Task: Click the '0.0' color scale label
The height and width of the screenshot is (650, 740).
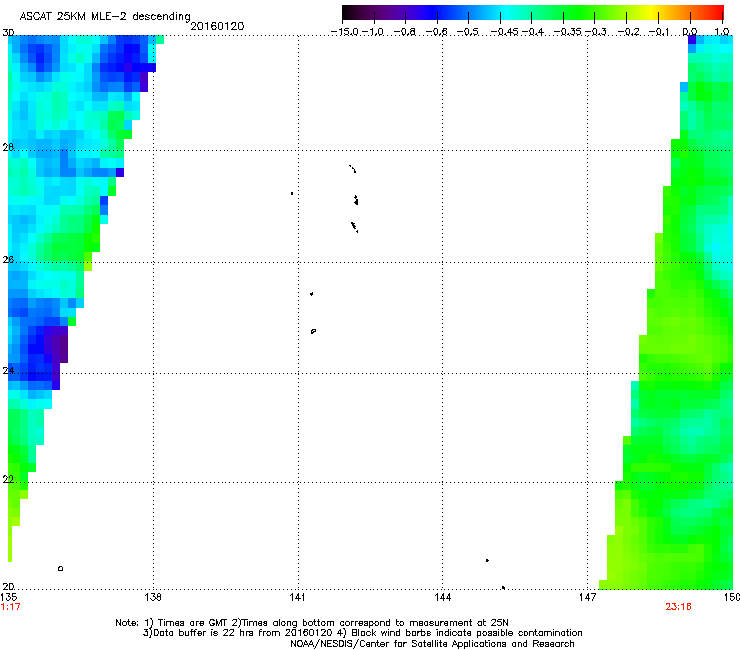Action: coord(690,32)
